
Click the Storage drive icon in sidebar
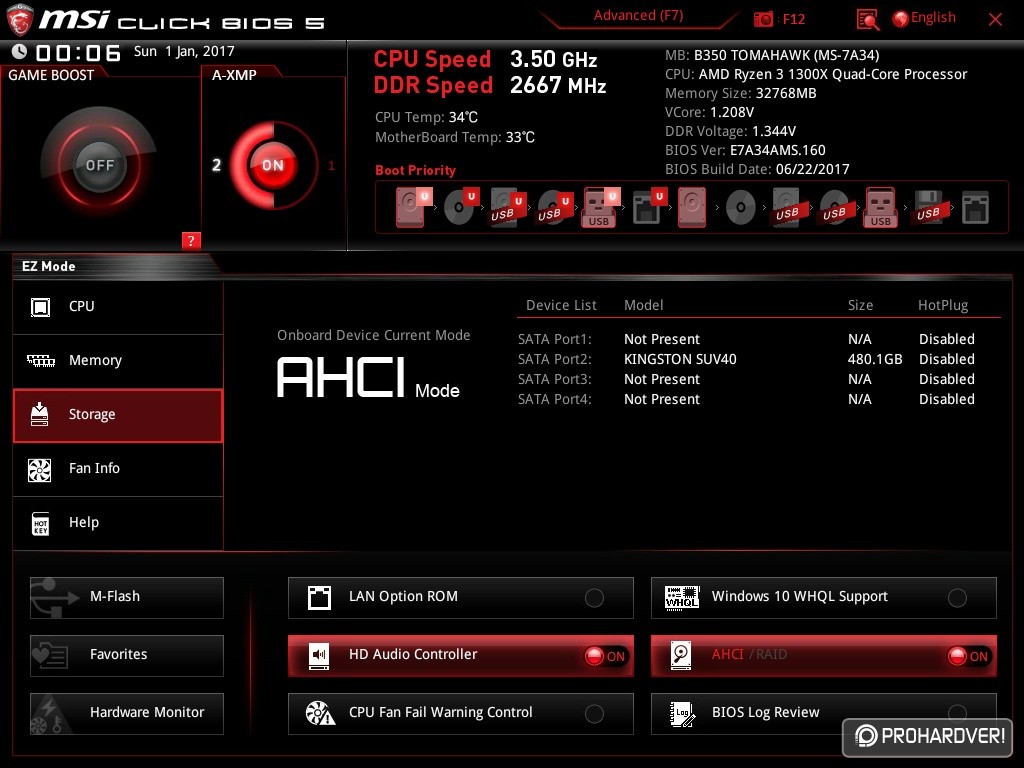pos(40,414)
